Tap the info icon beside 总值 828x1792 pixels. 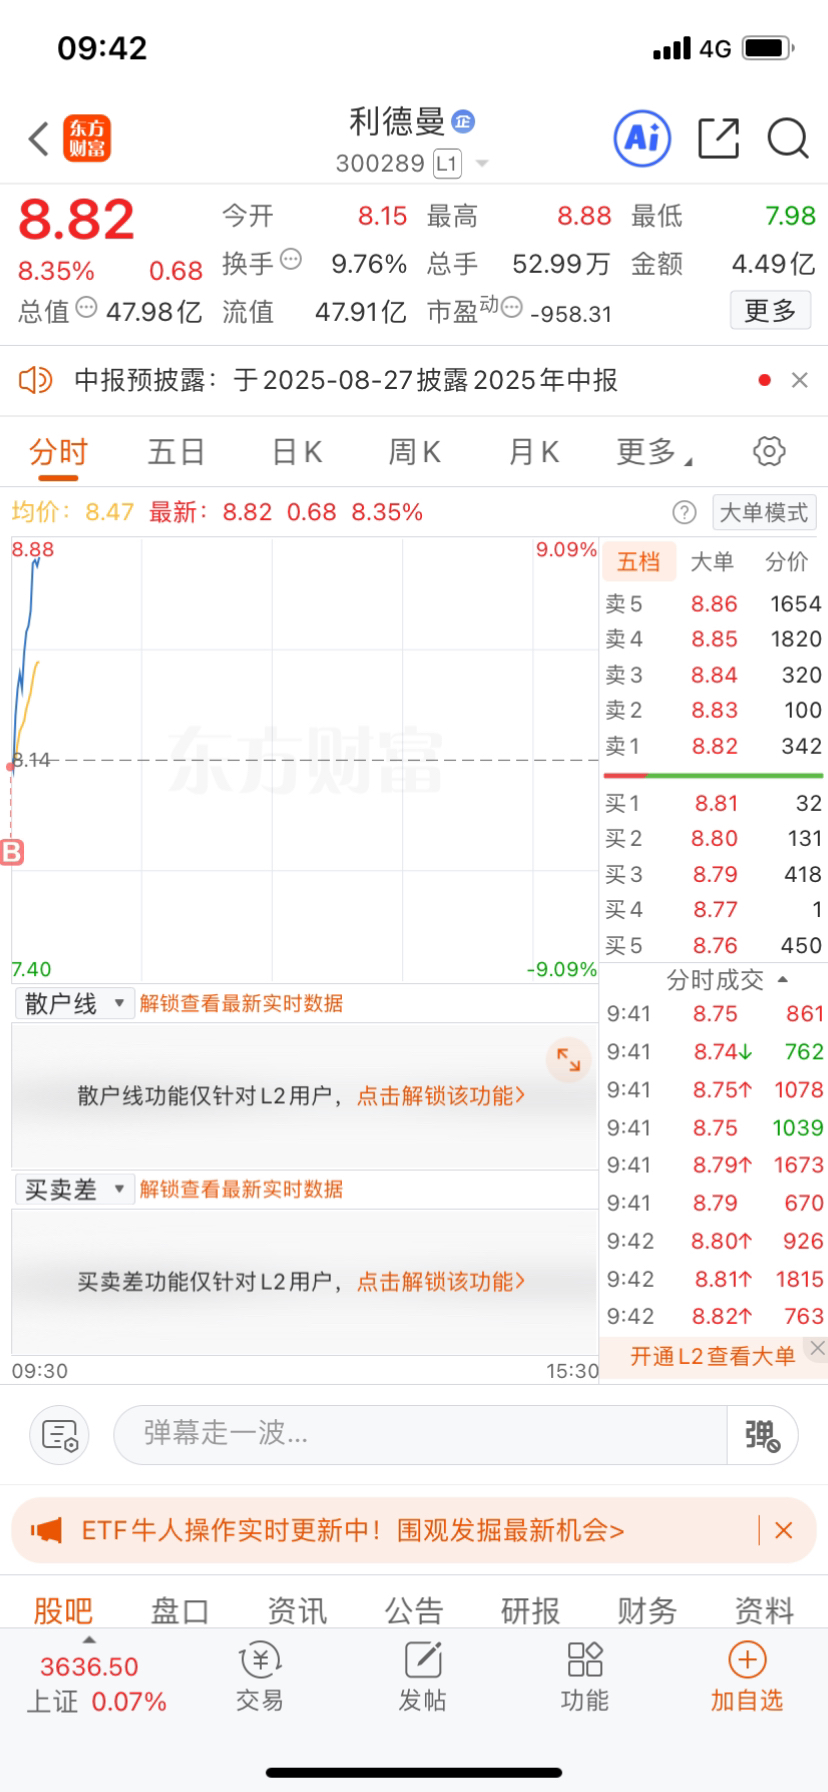tap(87, 308)
